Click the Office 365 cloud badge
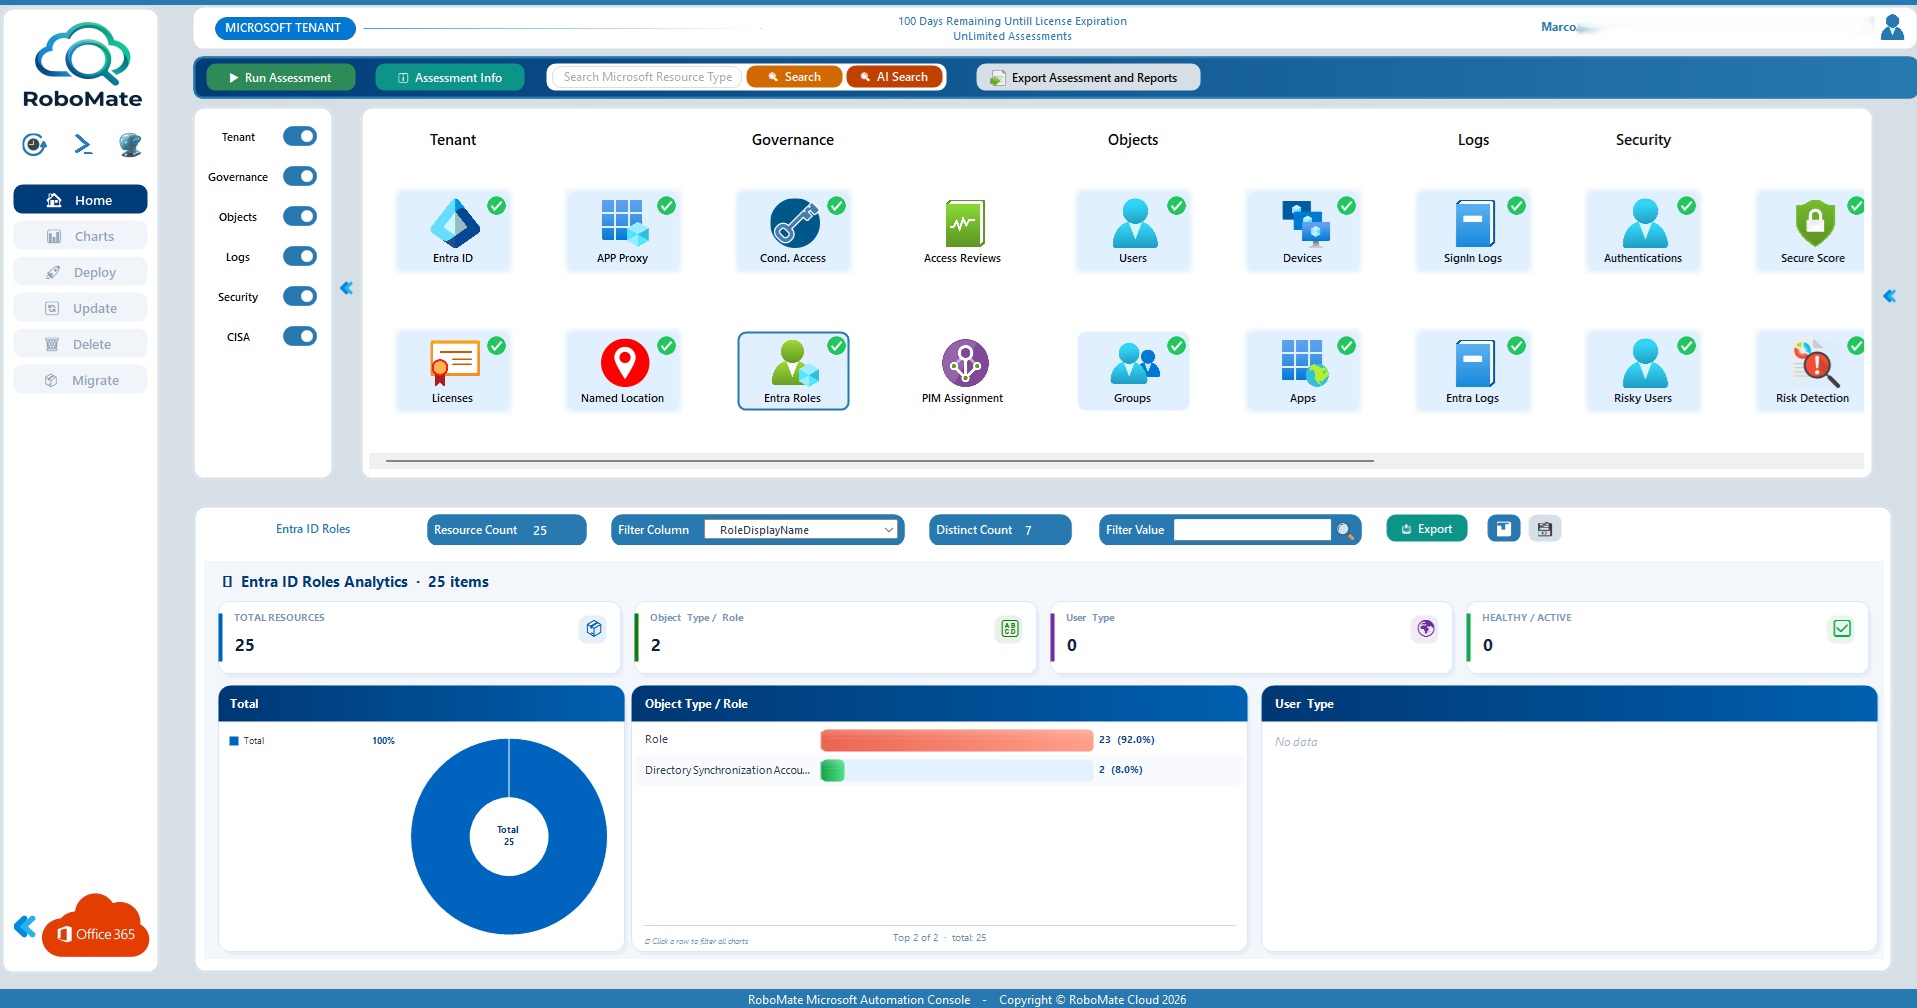Screen dimensions: 1917x1008 tap(96, 927)
